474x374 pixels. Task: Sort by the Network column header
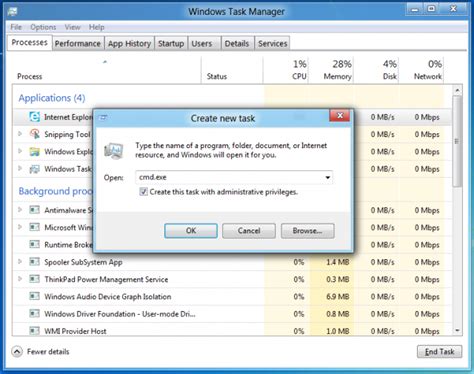pos(421,70)
